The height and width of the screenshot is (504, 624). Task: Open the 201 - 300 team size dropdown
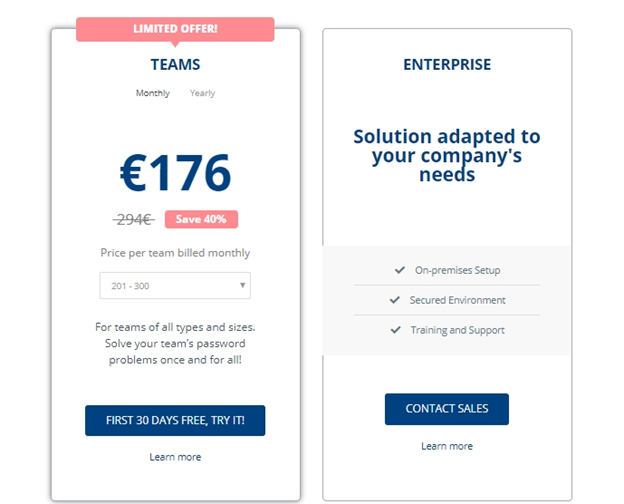pos(175,285)
